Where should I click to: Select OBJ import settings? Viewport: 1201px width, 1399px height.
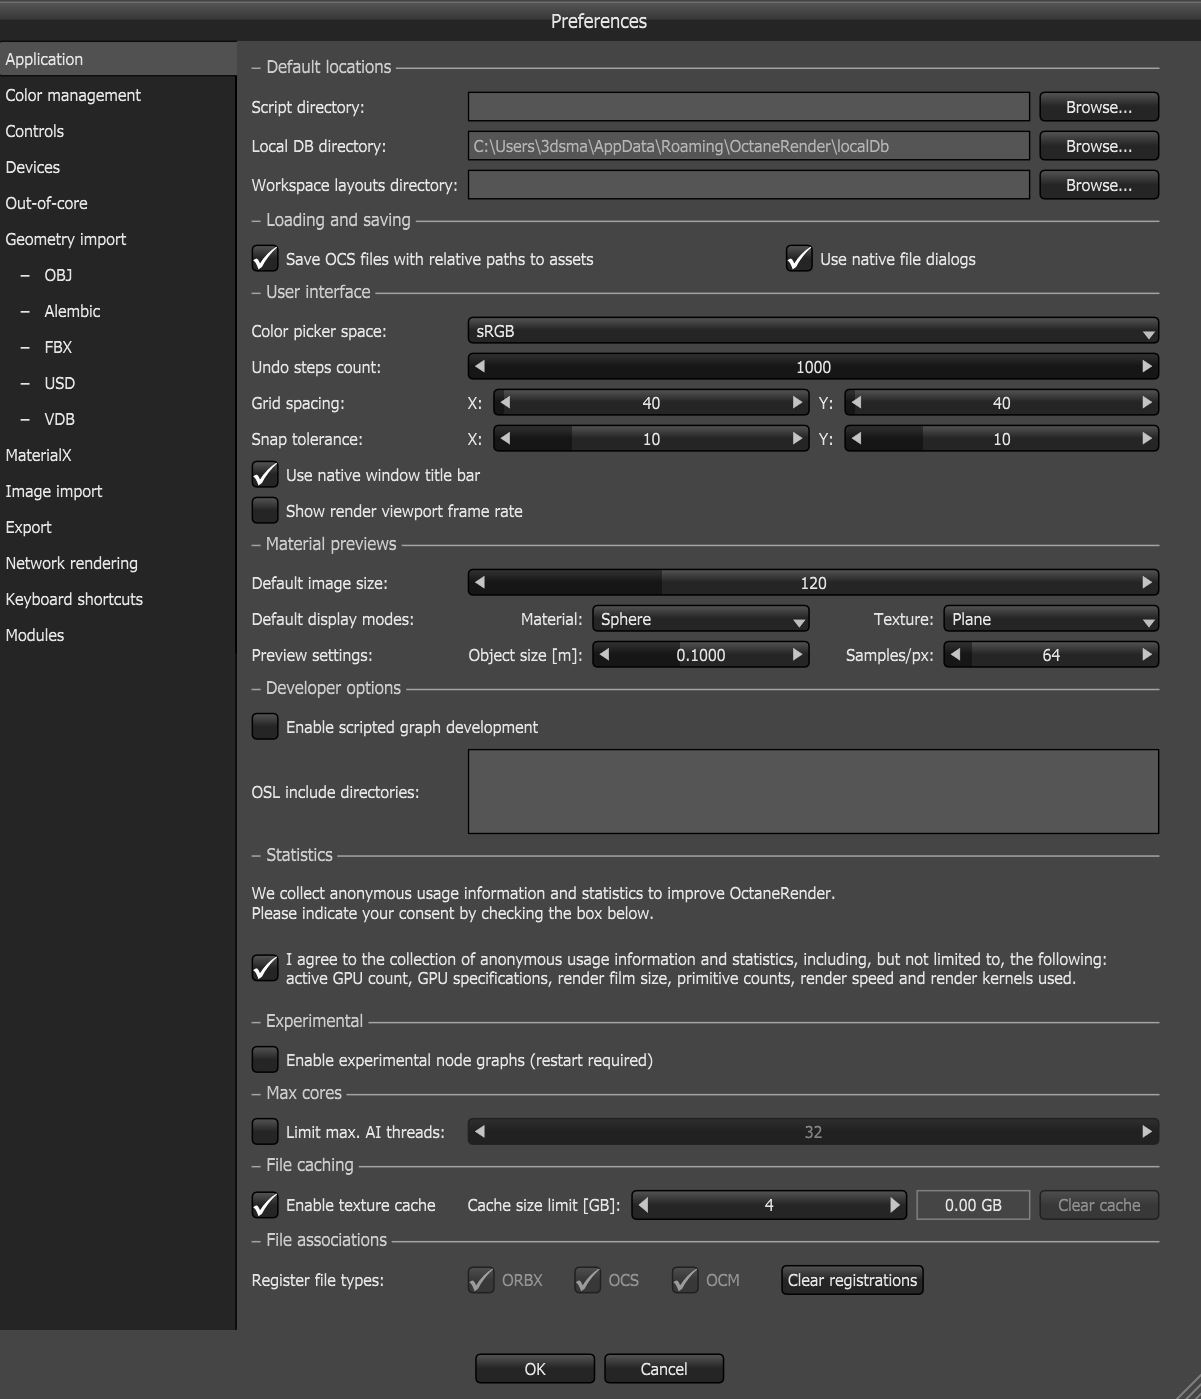click(118, 275)
